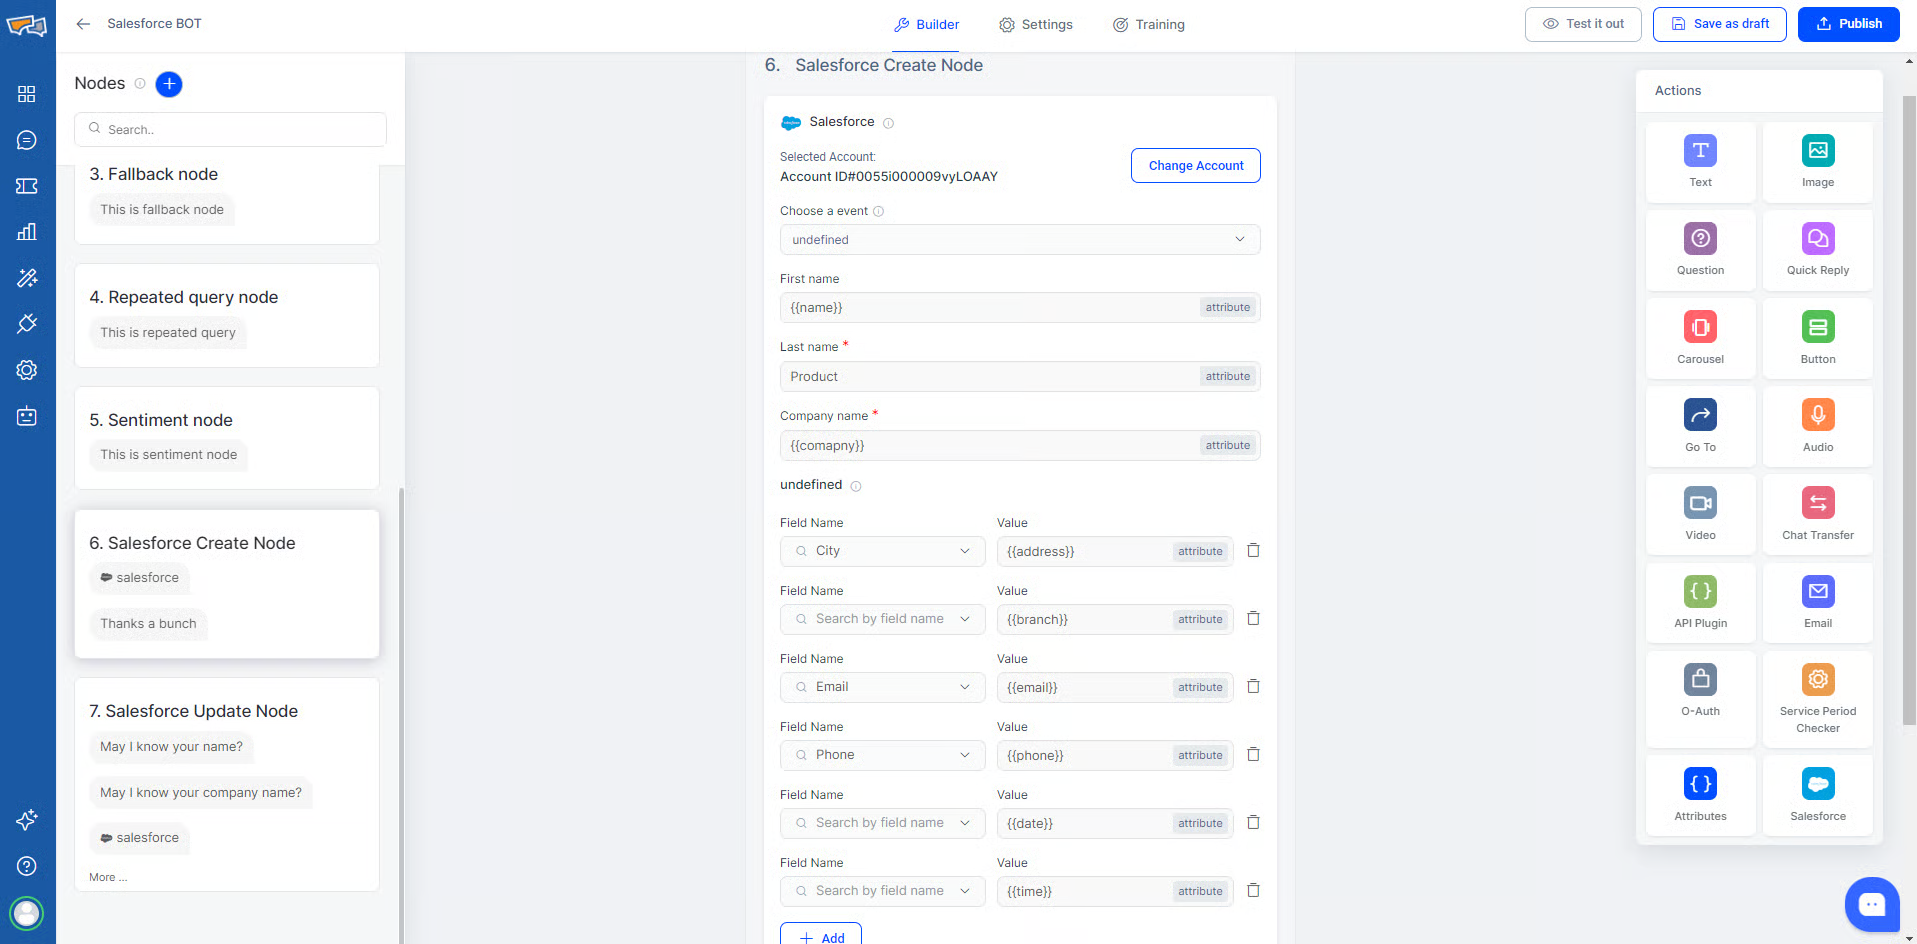Open the help icon in sidebar
Image resolution: width=1917 pixels, height=944 pixels.
tap(27, 866)
